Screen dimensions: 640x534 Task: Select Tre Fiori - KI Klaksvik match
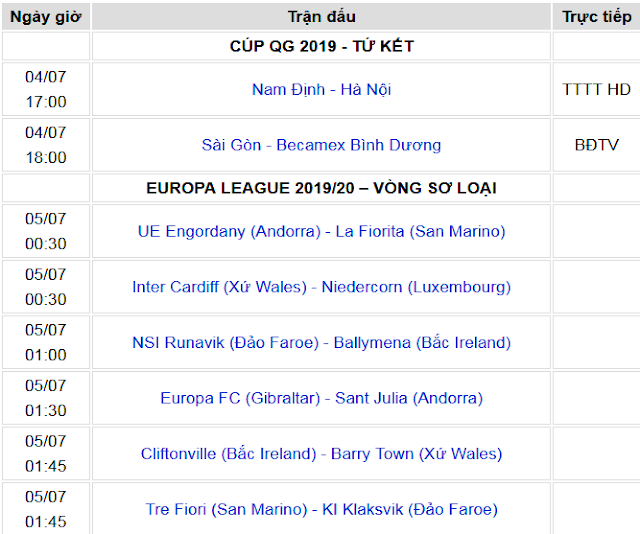point(321,509)
